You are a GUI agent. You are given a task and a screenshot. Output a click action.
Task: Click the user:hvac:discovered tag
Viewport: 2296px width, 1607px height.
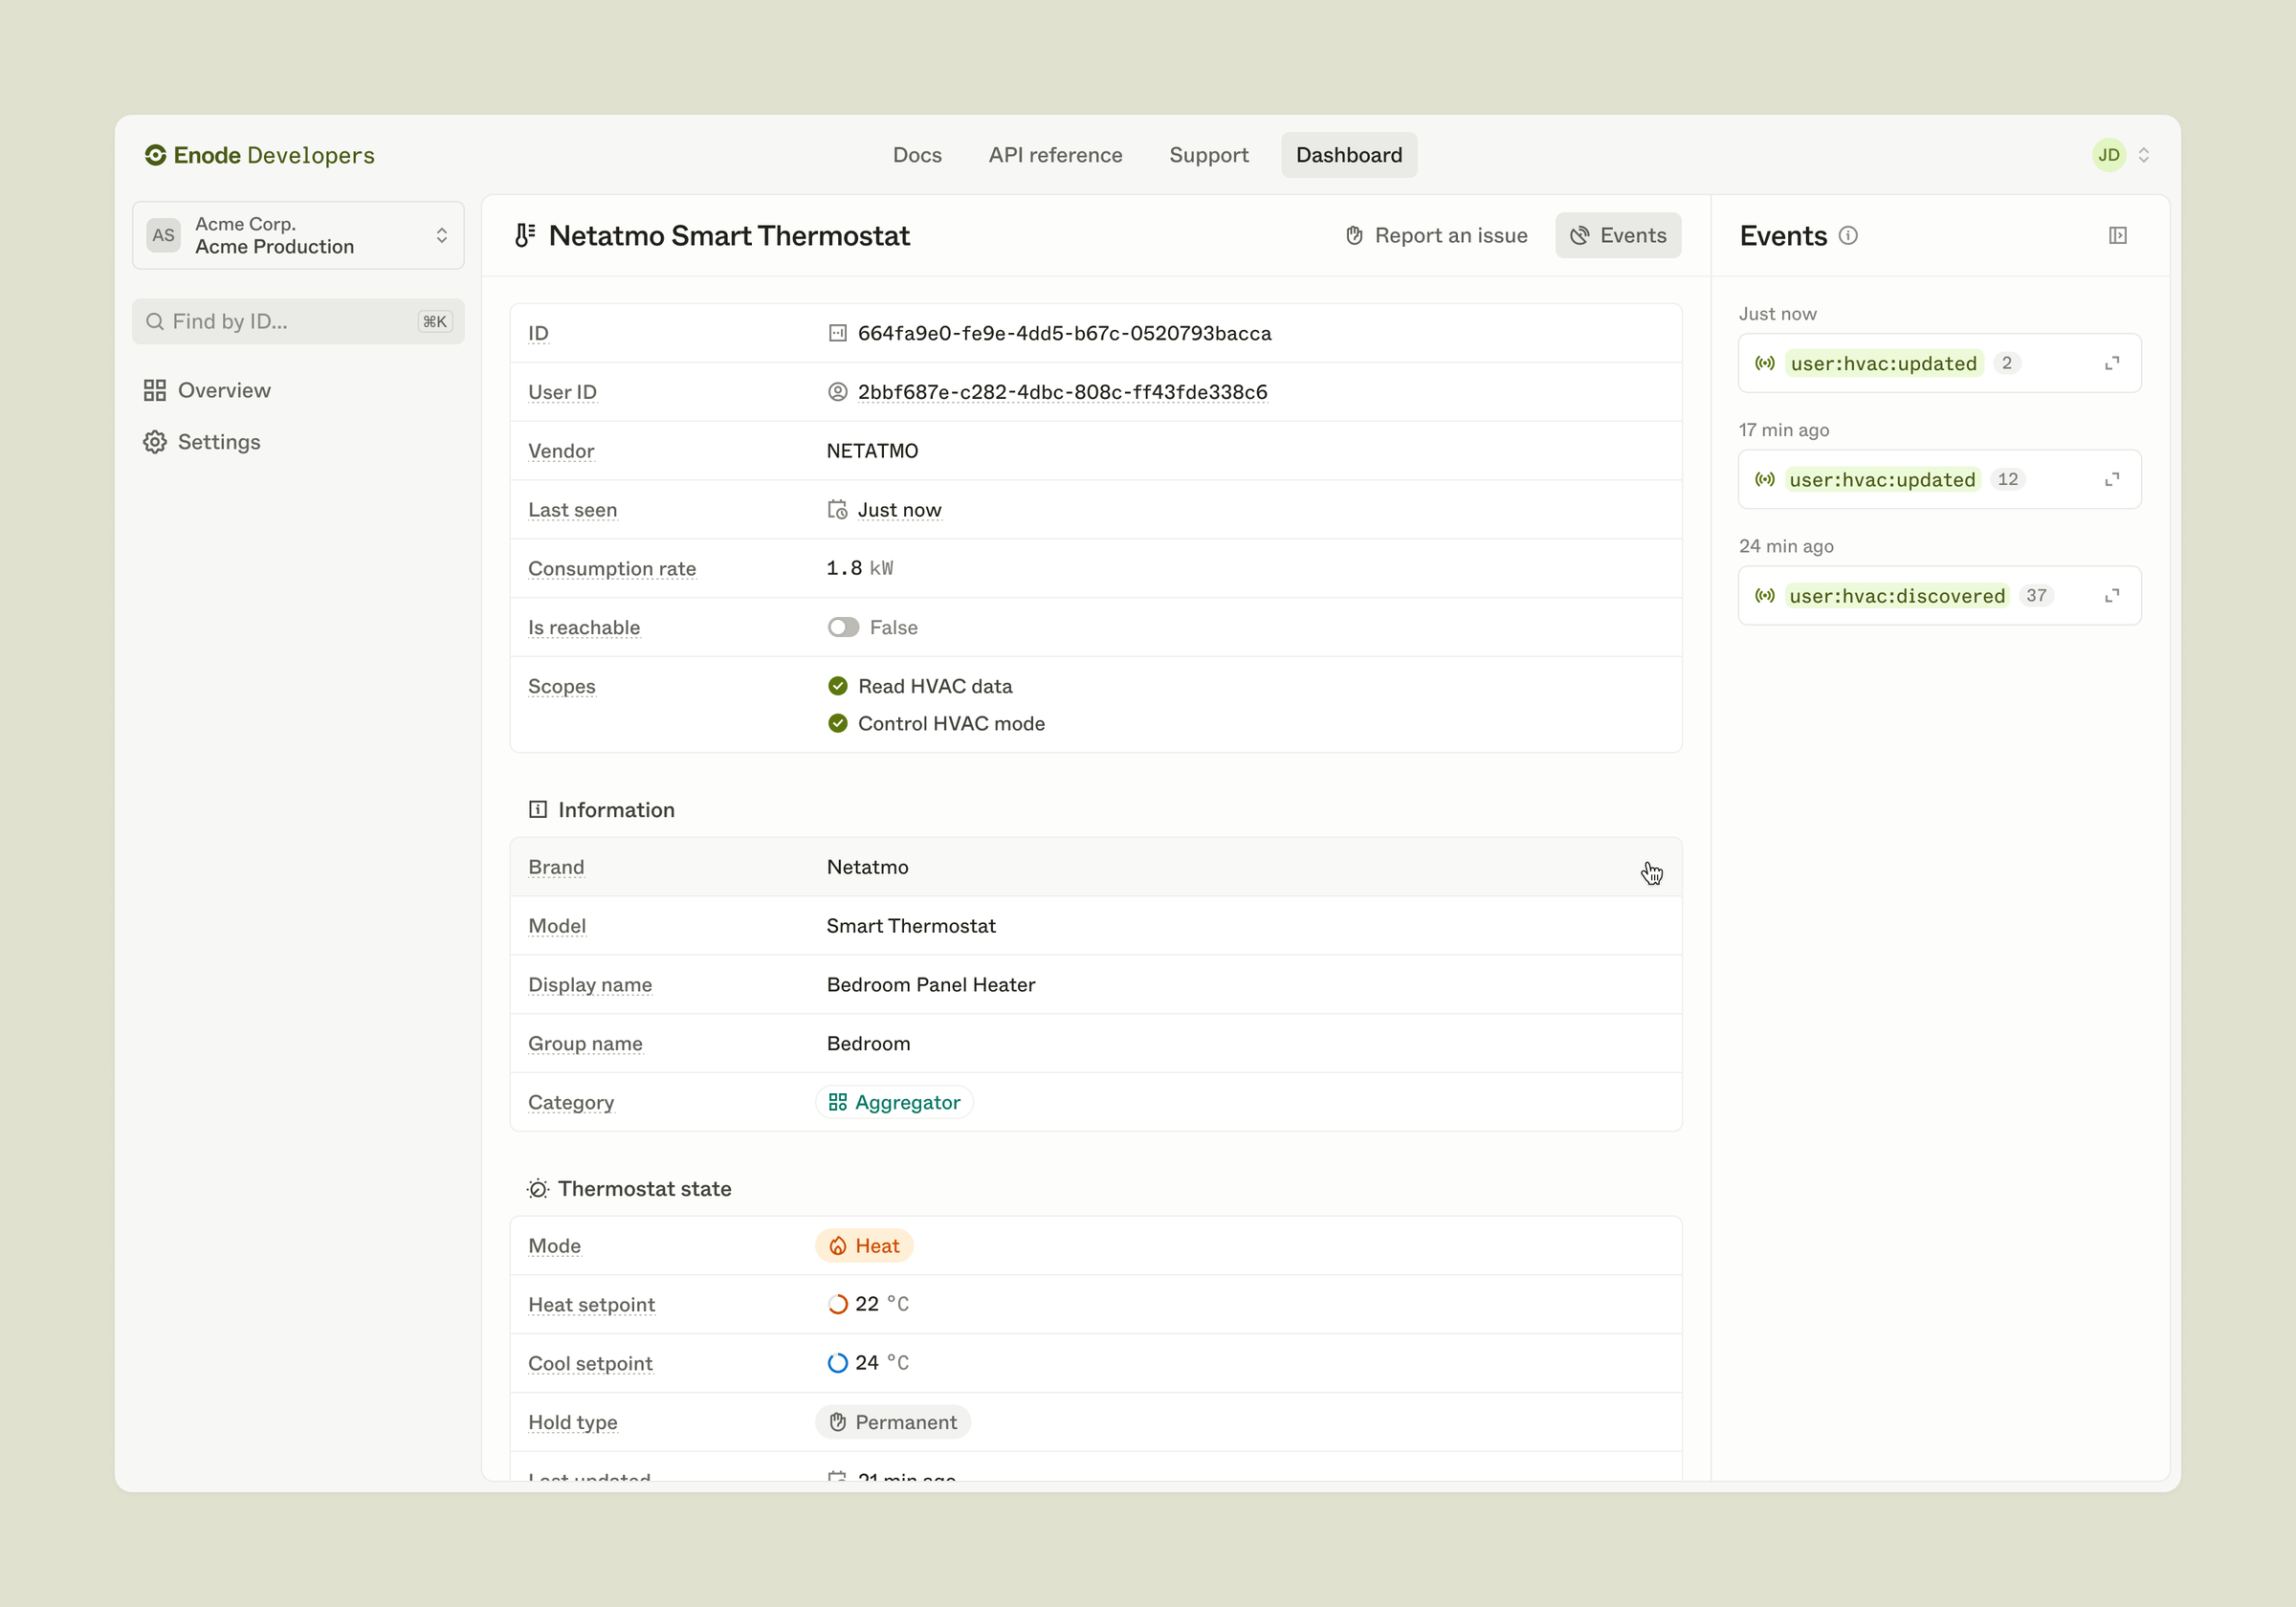point(1897,596)
